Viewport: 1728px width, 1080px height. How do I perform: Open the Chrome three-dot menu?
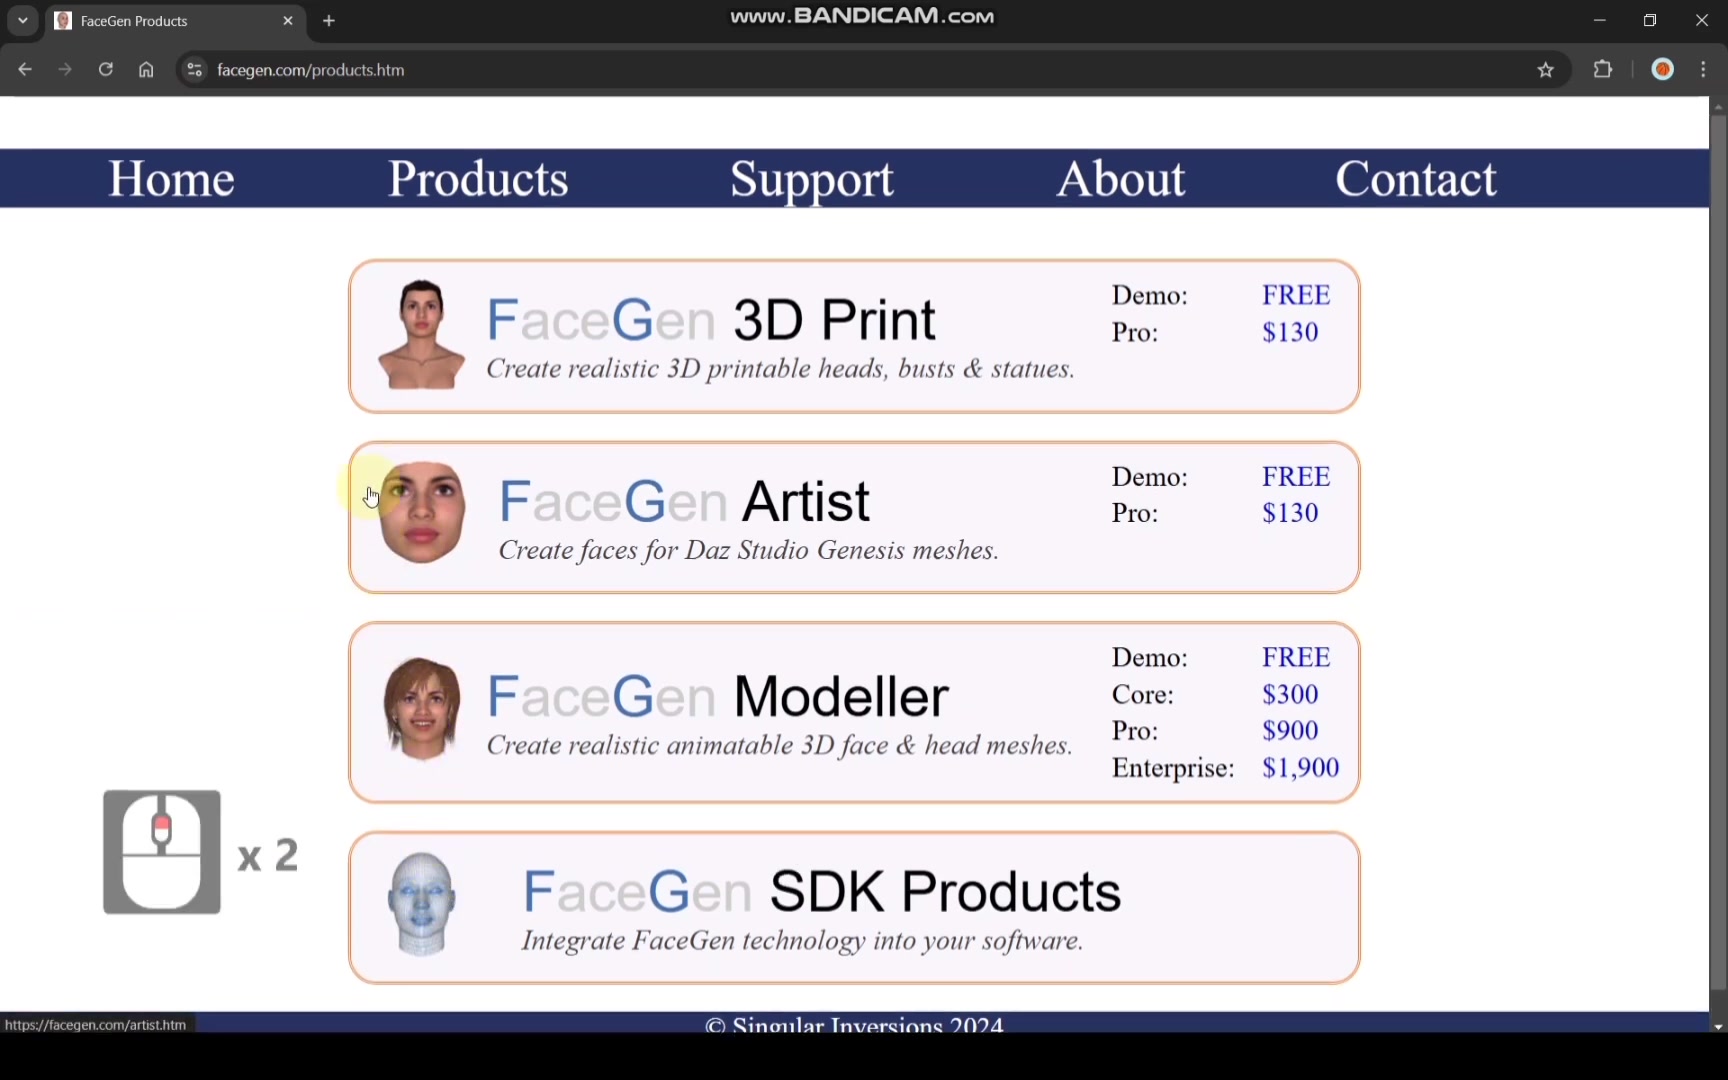[x=1704, y=70]
